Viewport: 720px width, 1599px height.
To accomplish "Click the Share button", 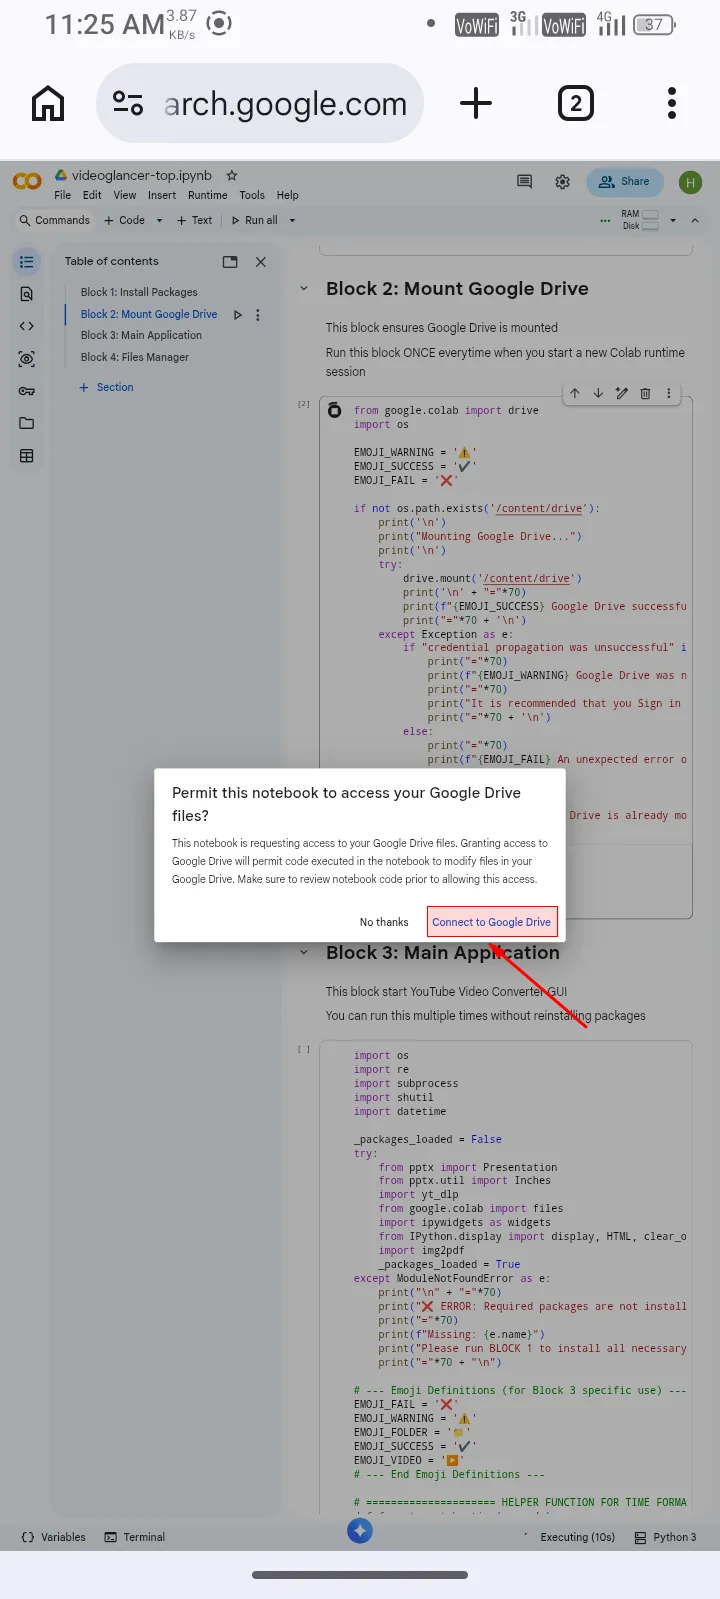I will pos(624,181).
